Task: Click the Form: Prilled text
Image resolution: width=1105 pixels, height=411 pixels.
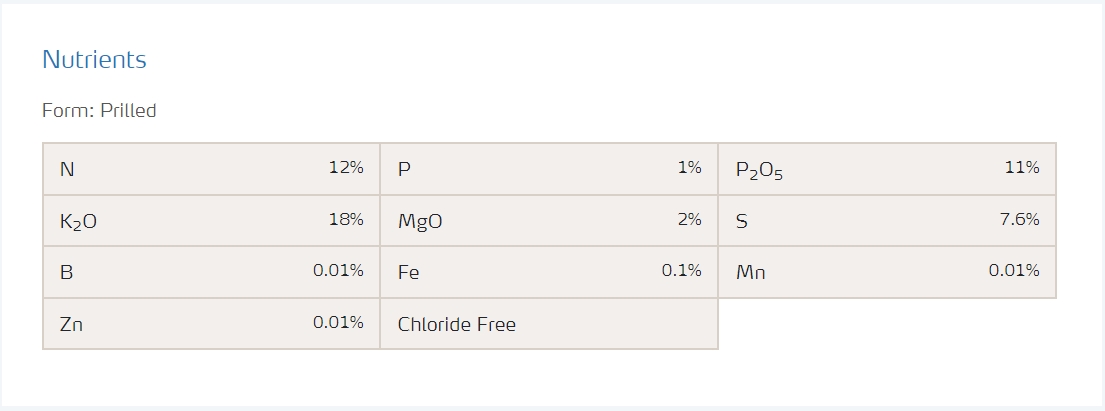Action: 99,110
